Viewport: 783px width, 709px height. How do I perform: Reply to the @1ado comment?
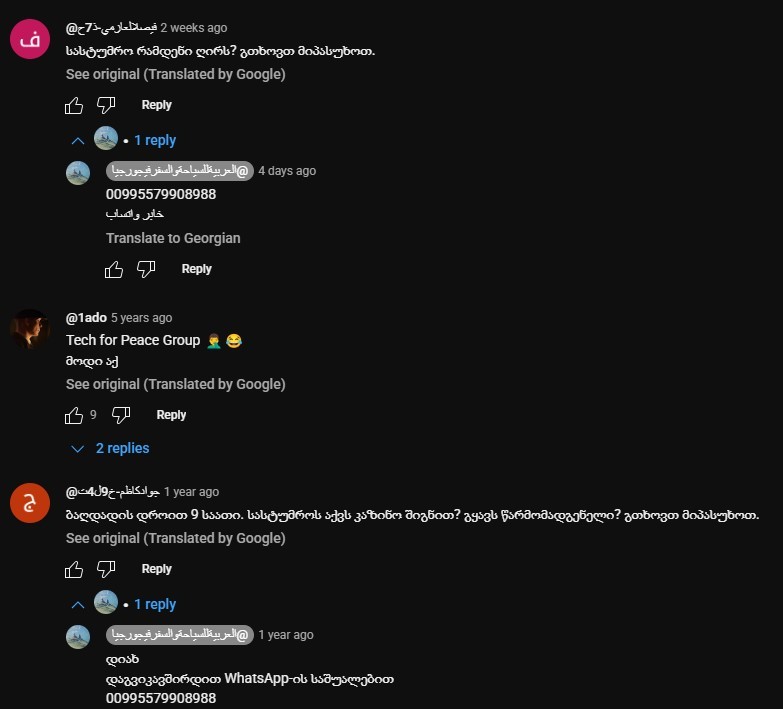coord(171,415)
